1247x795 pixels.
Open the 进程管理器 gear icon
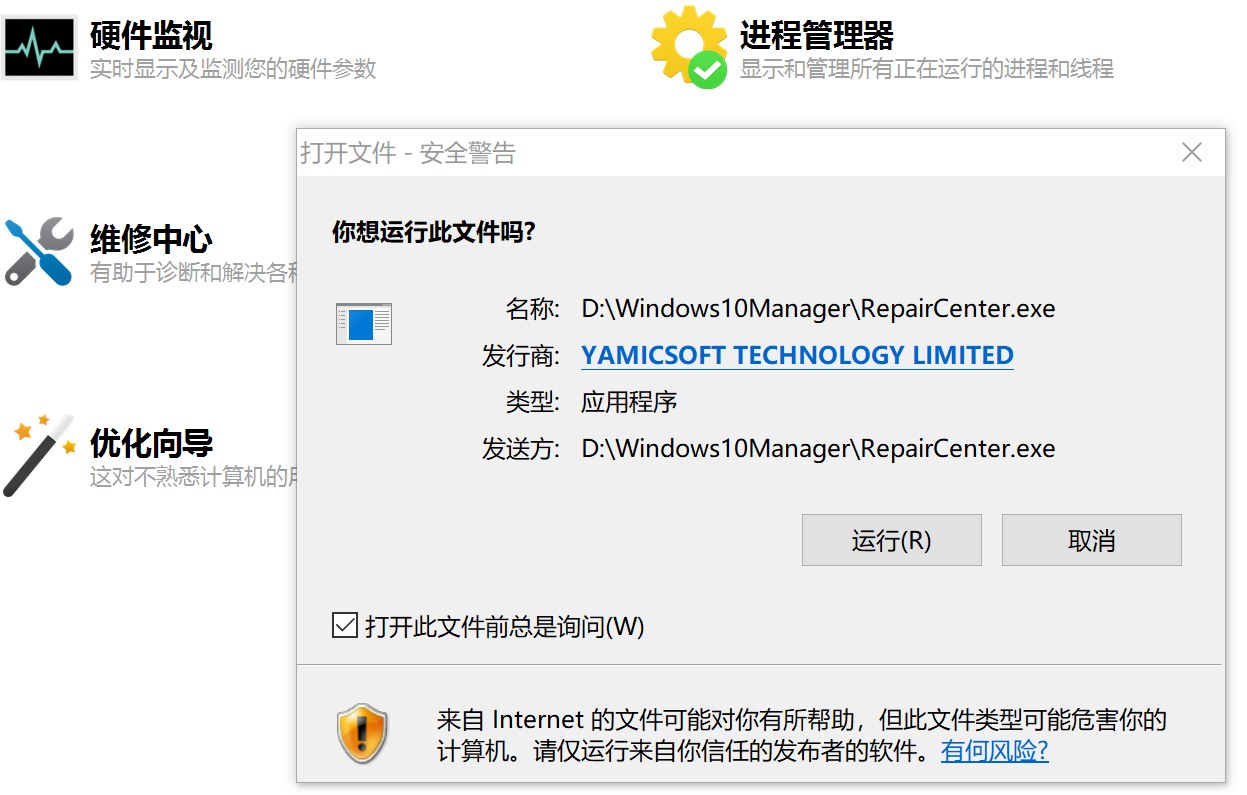click(690, 47)
